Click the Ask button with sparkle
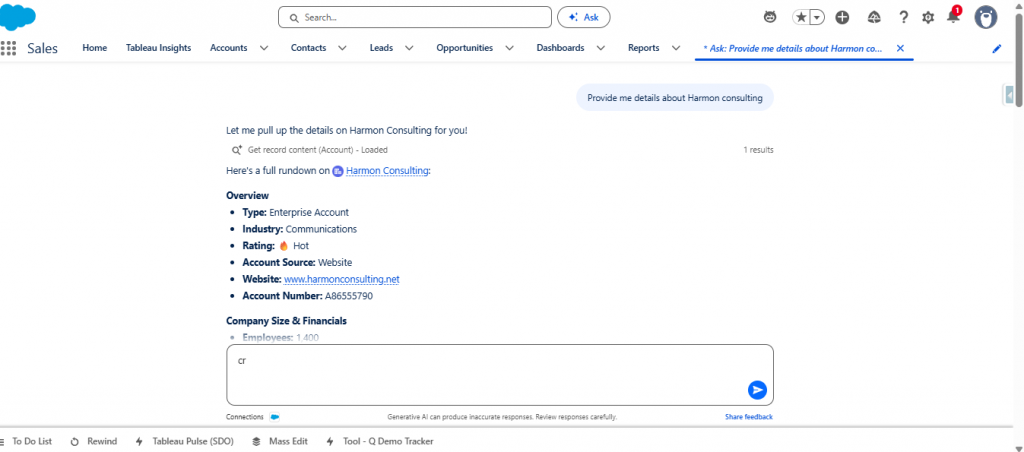 pyautogui.click(x=583, y=18)
